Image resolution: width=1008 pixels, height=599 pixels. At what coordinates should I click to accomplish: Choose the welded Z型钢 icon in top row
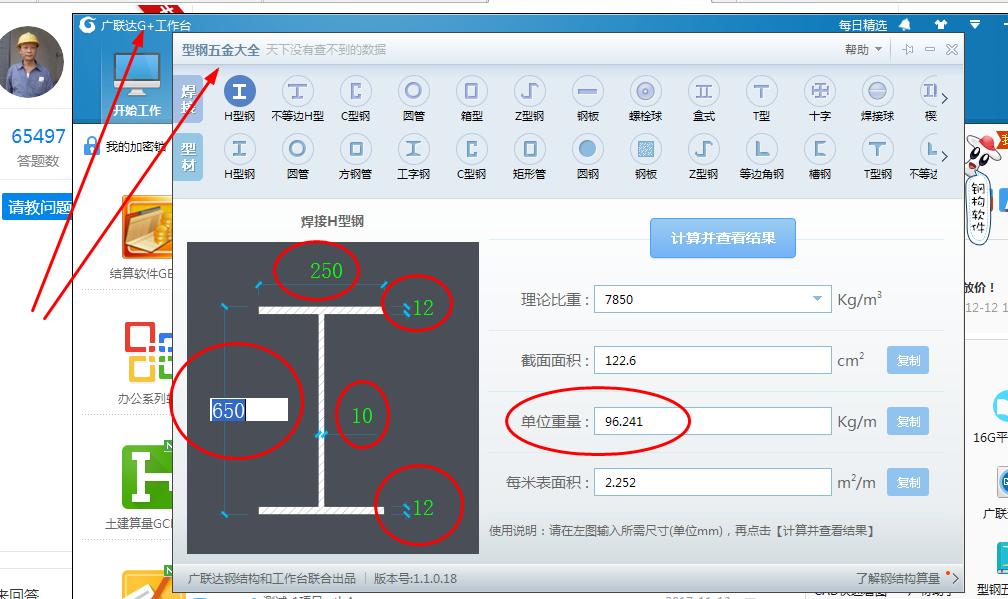point(529,91)
